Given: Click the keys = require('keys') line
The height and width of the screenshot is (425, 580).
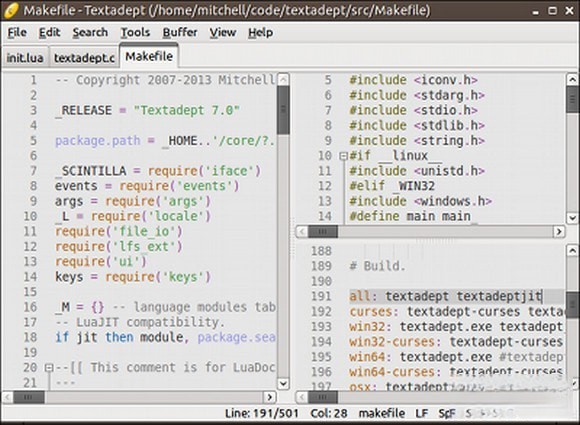Looking at the screenshot, I should [x=133, y=277].
